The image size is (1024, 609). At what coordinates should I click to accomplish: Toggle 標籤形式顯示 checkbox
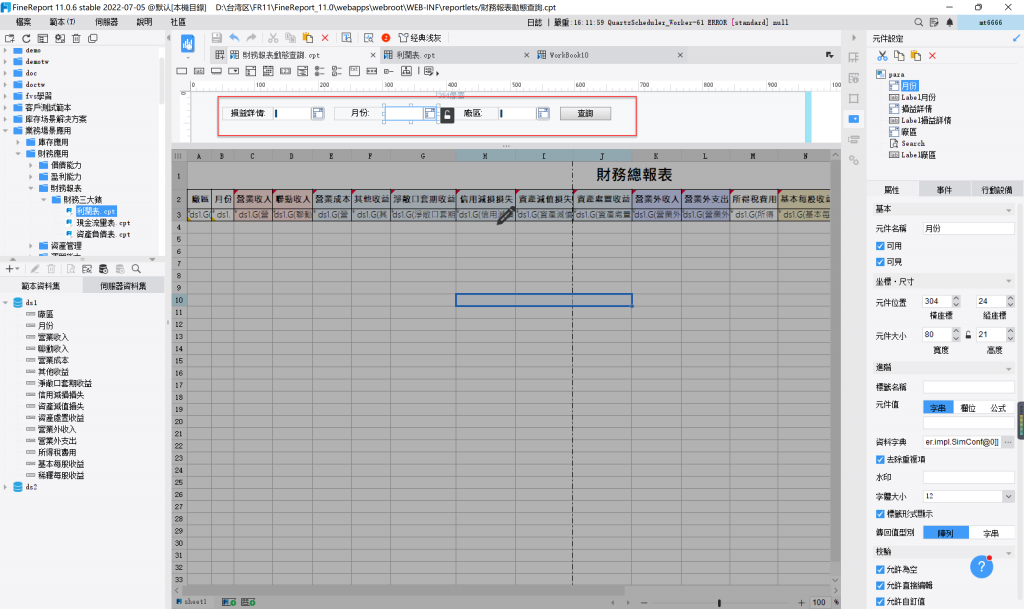[880, 514]
